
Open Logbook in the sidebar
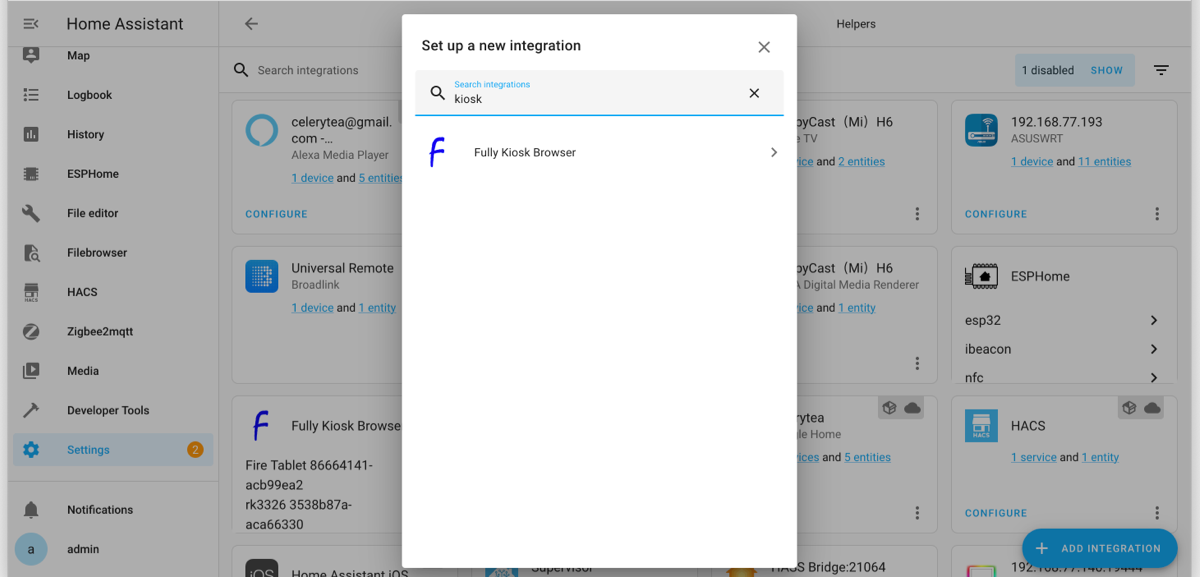pyautogui.click(x=113, y=95)
